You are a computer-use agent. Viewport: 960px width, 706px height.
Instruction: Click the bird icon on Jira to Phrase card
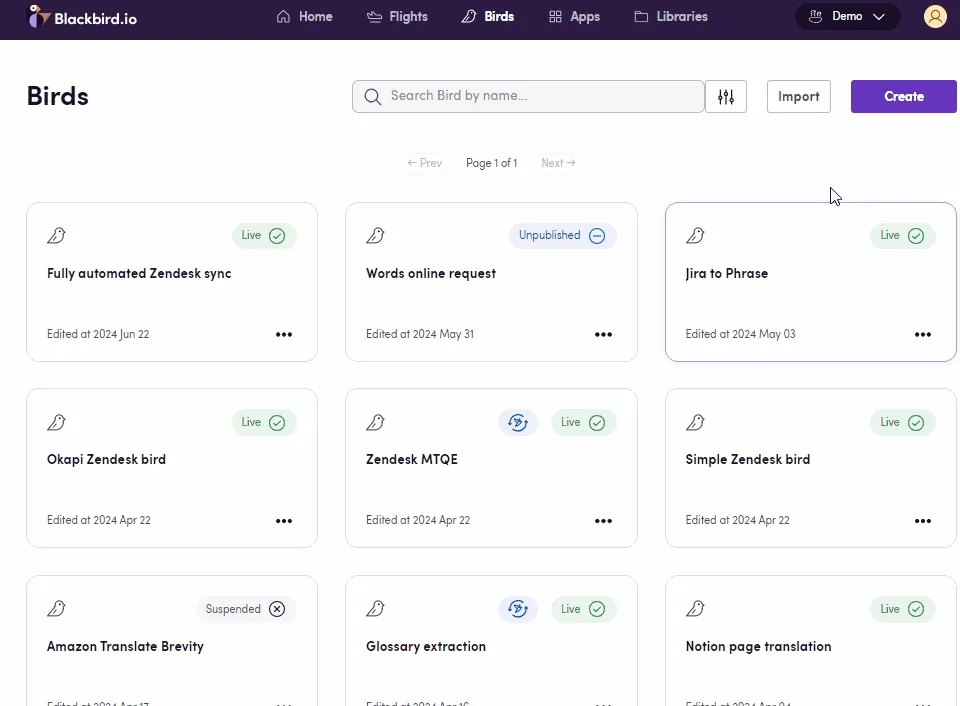(x=695, y=236)
